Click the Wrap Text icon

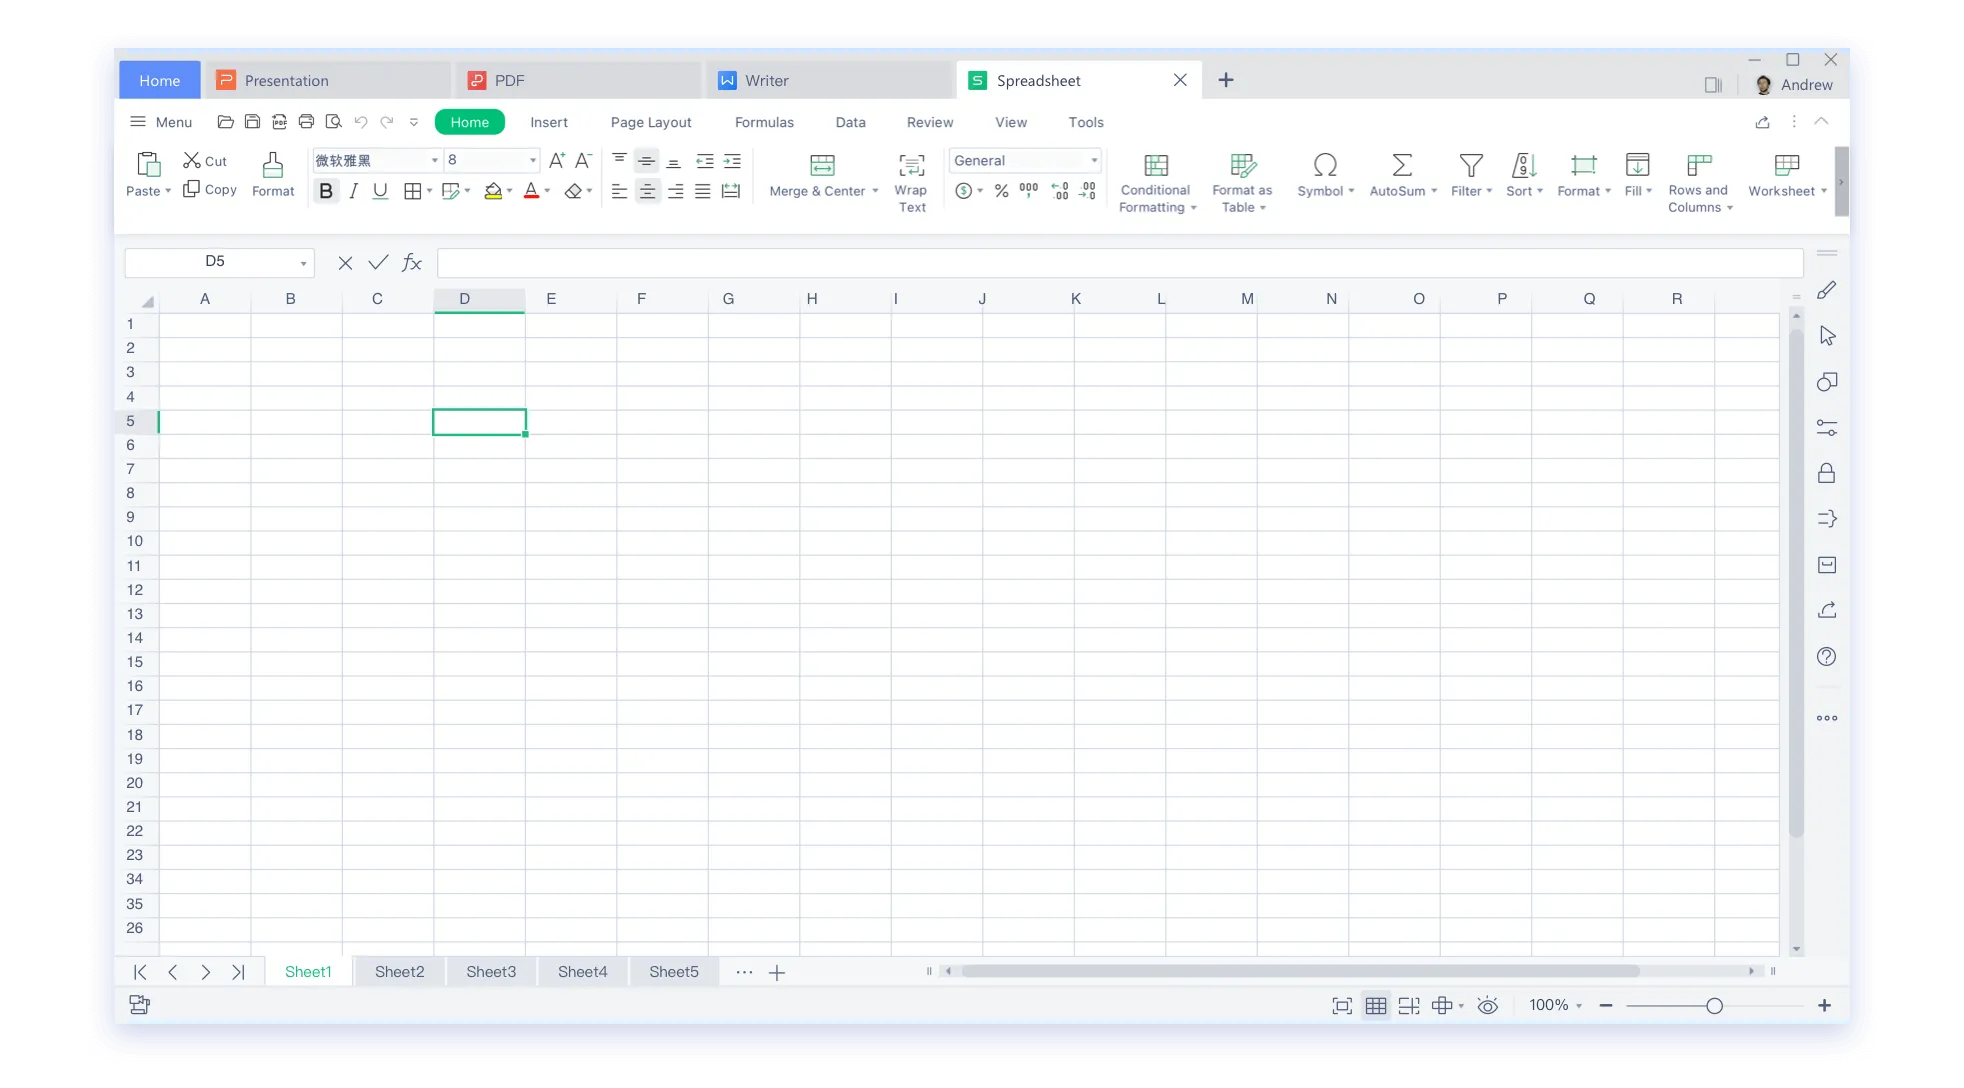pos(911,165)
